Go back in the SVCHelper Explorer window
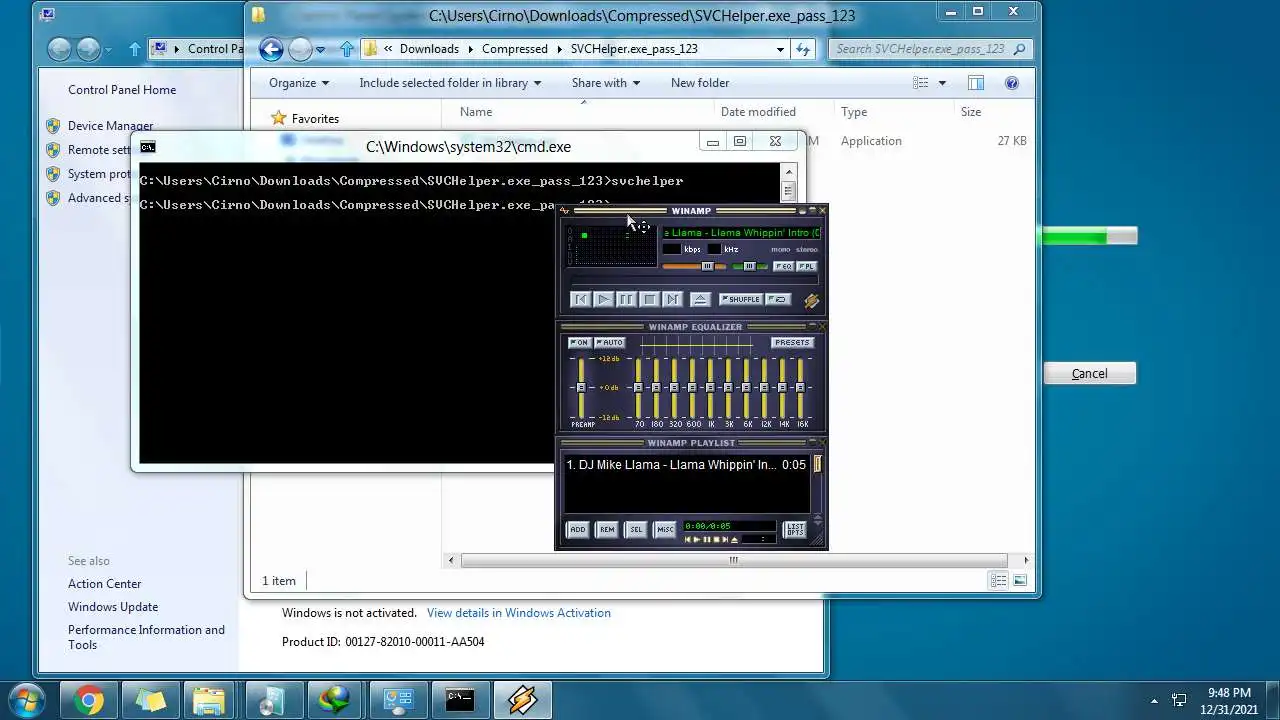The image size is (1280, 720). pos(270,48)
